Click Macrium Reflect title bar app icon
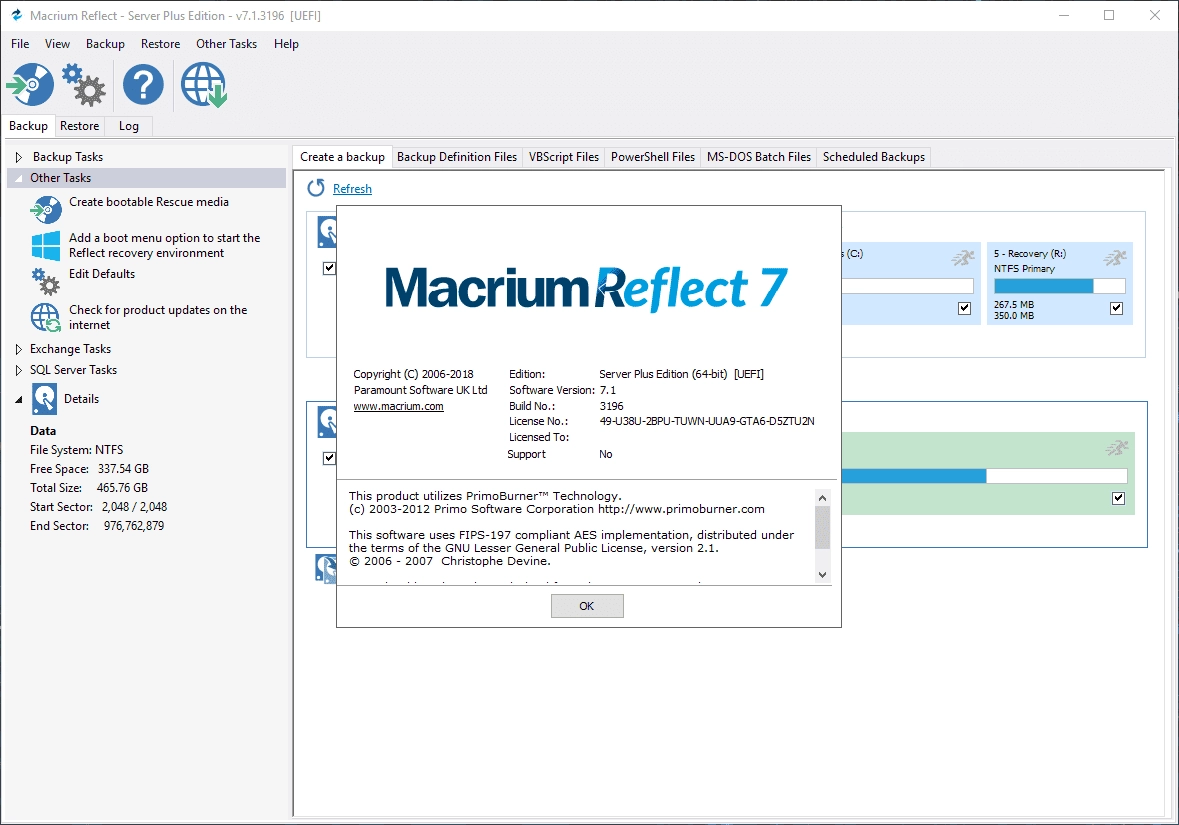Image resolution: width=1179 pixels, height=825 pixels. (x=17, y=15)
